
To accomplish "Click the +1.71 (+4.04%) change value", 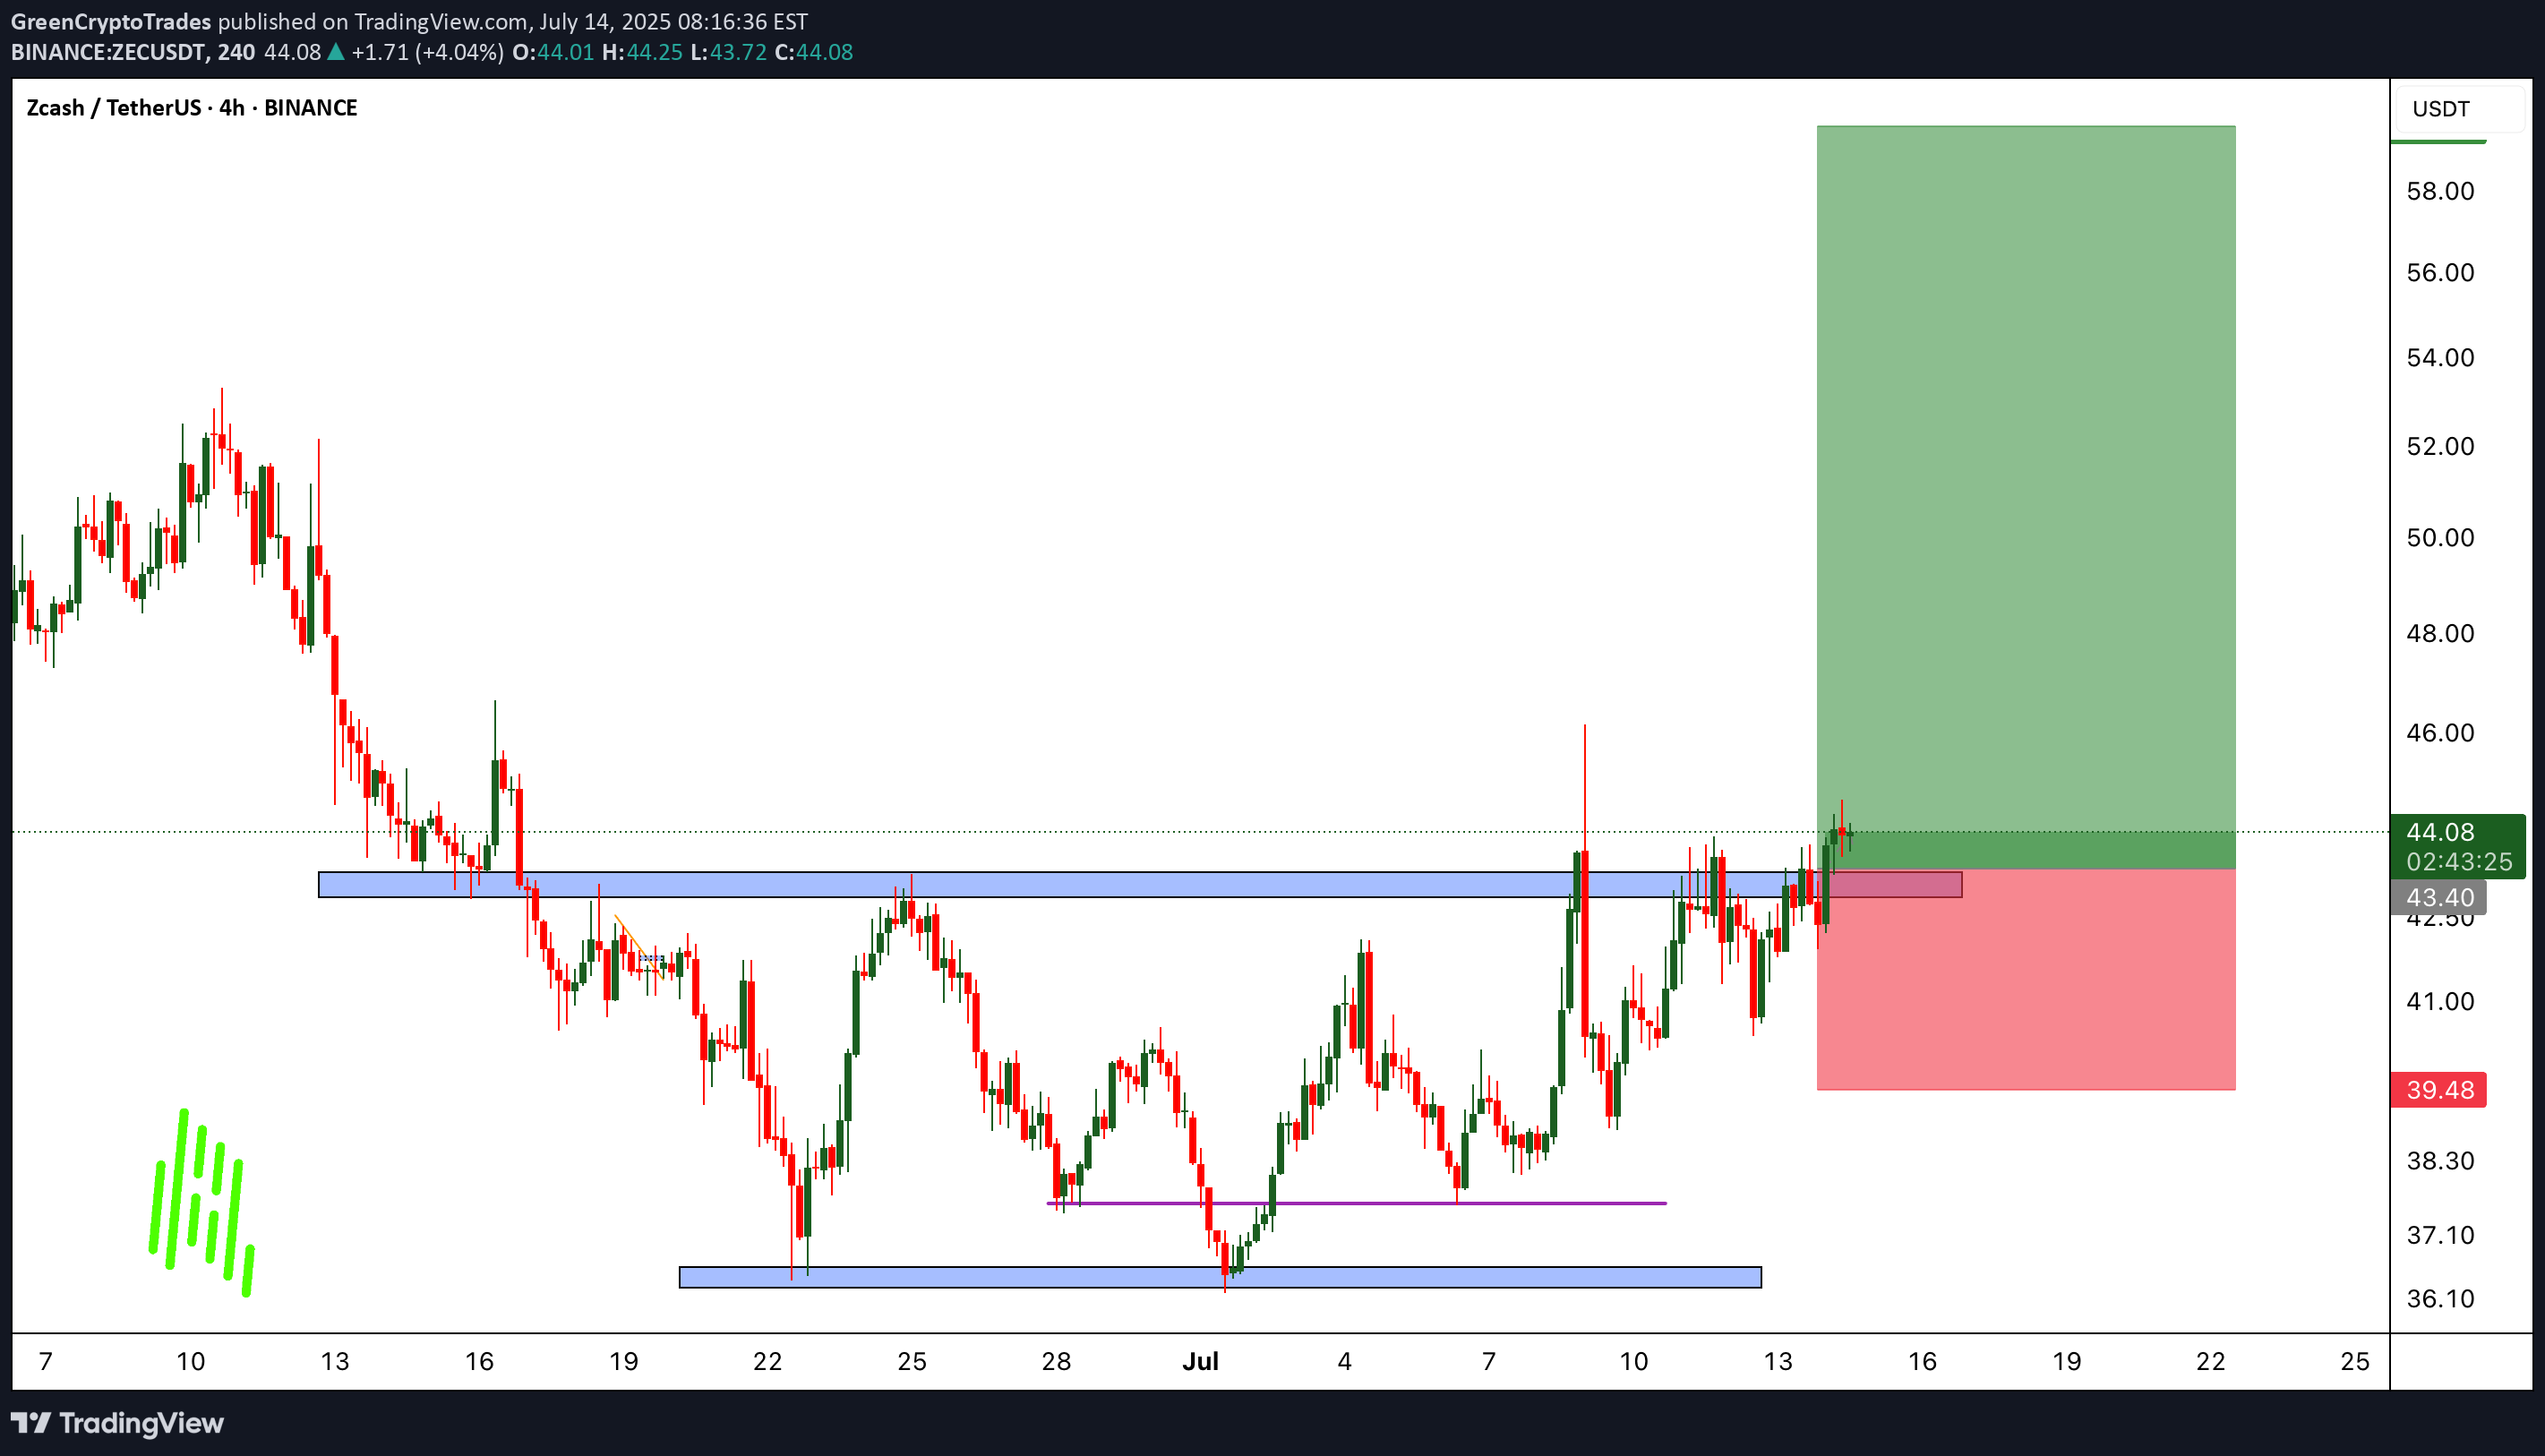I will pyautogui.click(x=427, y=52).
